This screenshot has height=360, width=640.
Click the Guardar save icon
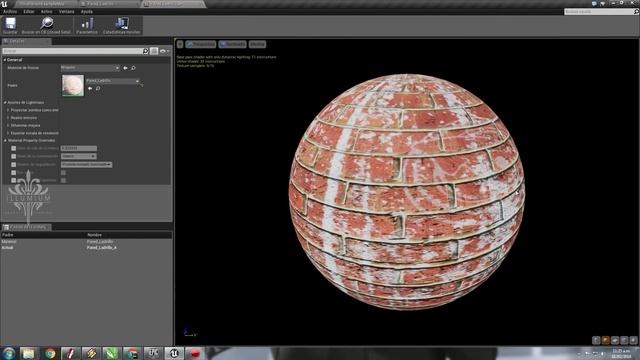pyautogui.click(x=10, y=23)
